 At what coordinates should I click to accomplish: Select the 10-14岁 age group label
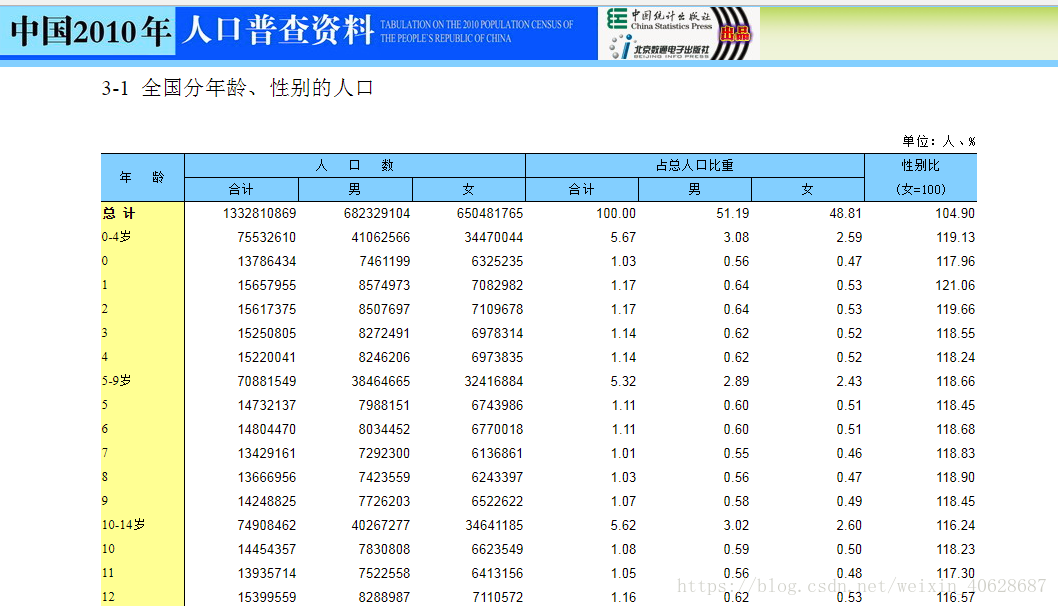123,524
